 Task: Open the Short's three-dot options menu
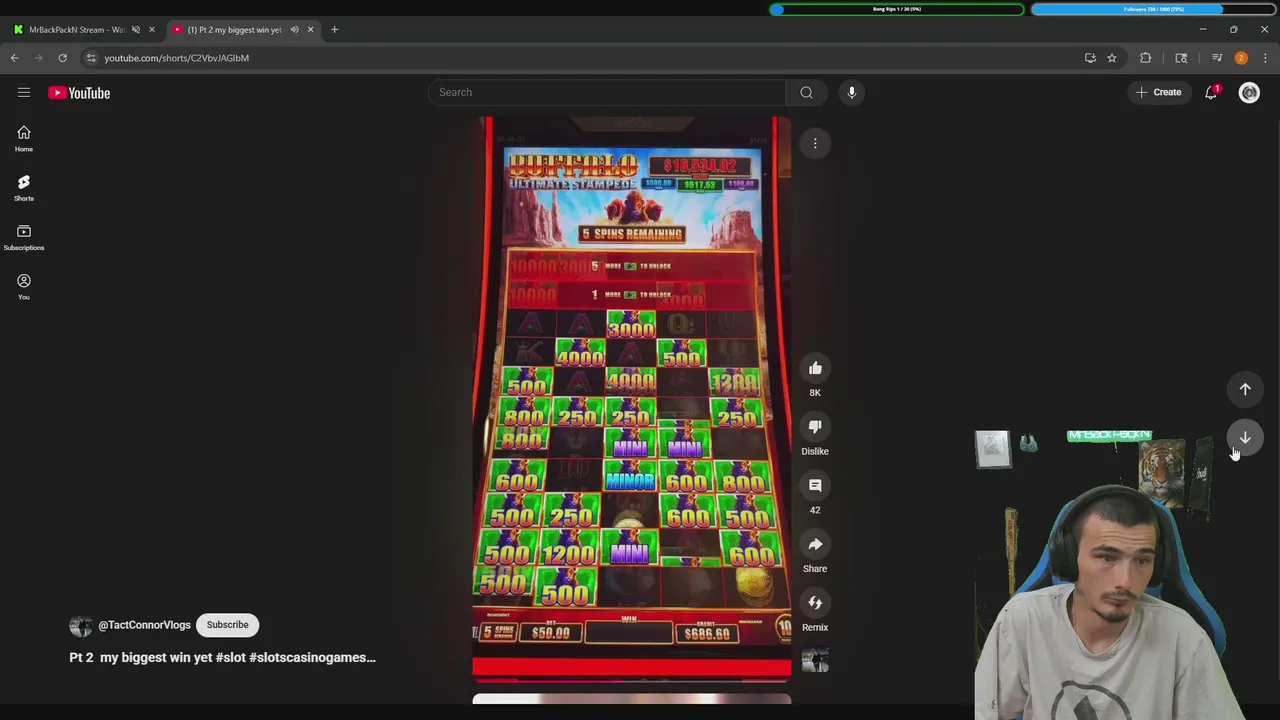(x=815, y=144)
